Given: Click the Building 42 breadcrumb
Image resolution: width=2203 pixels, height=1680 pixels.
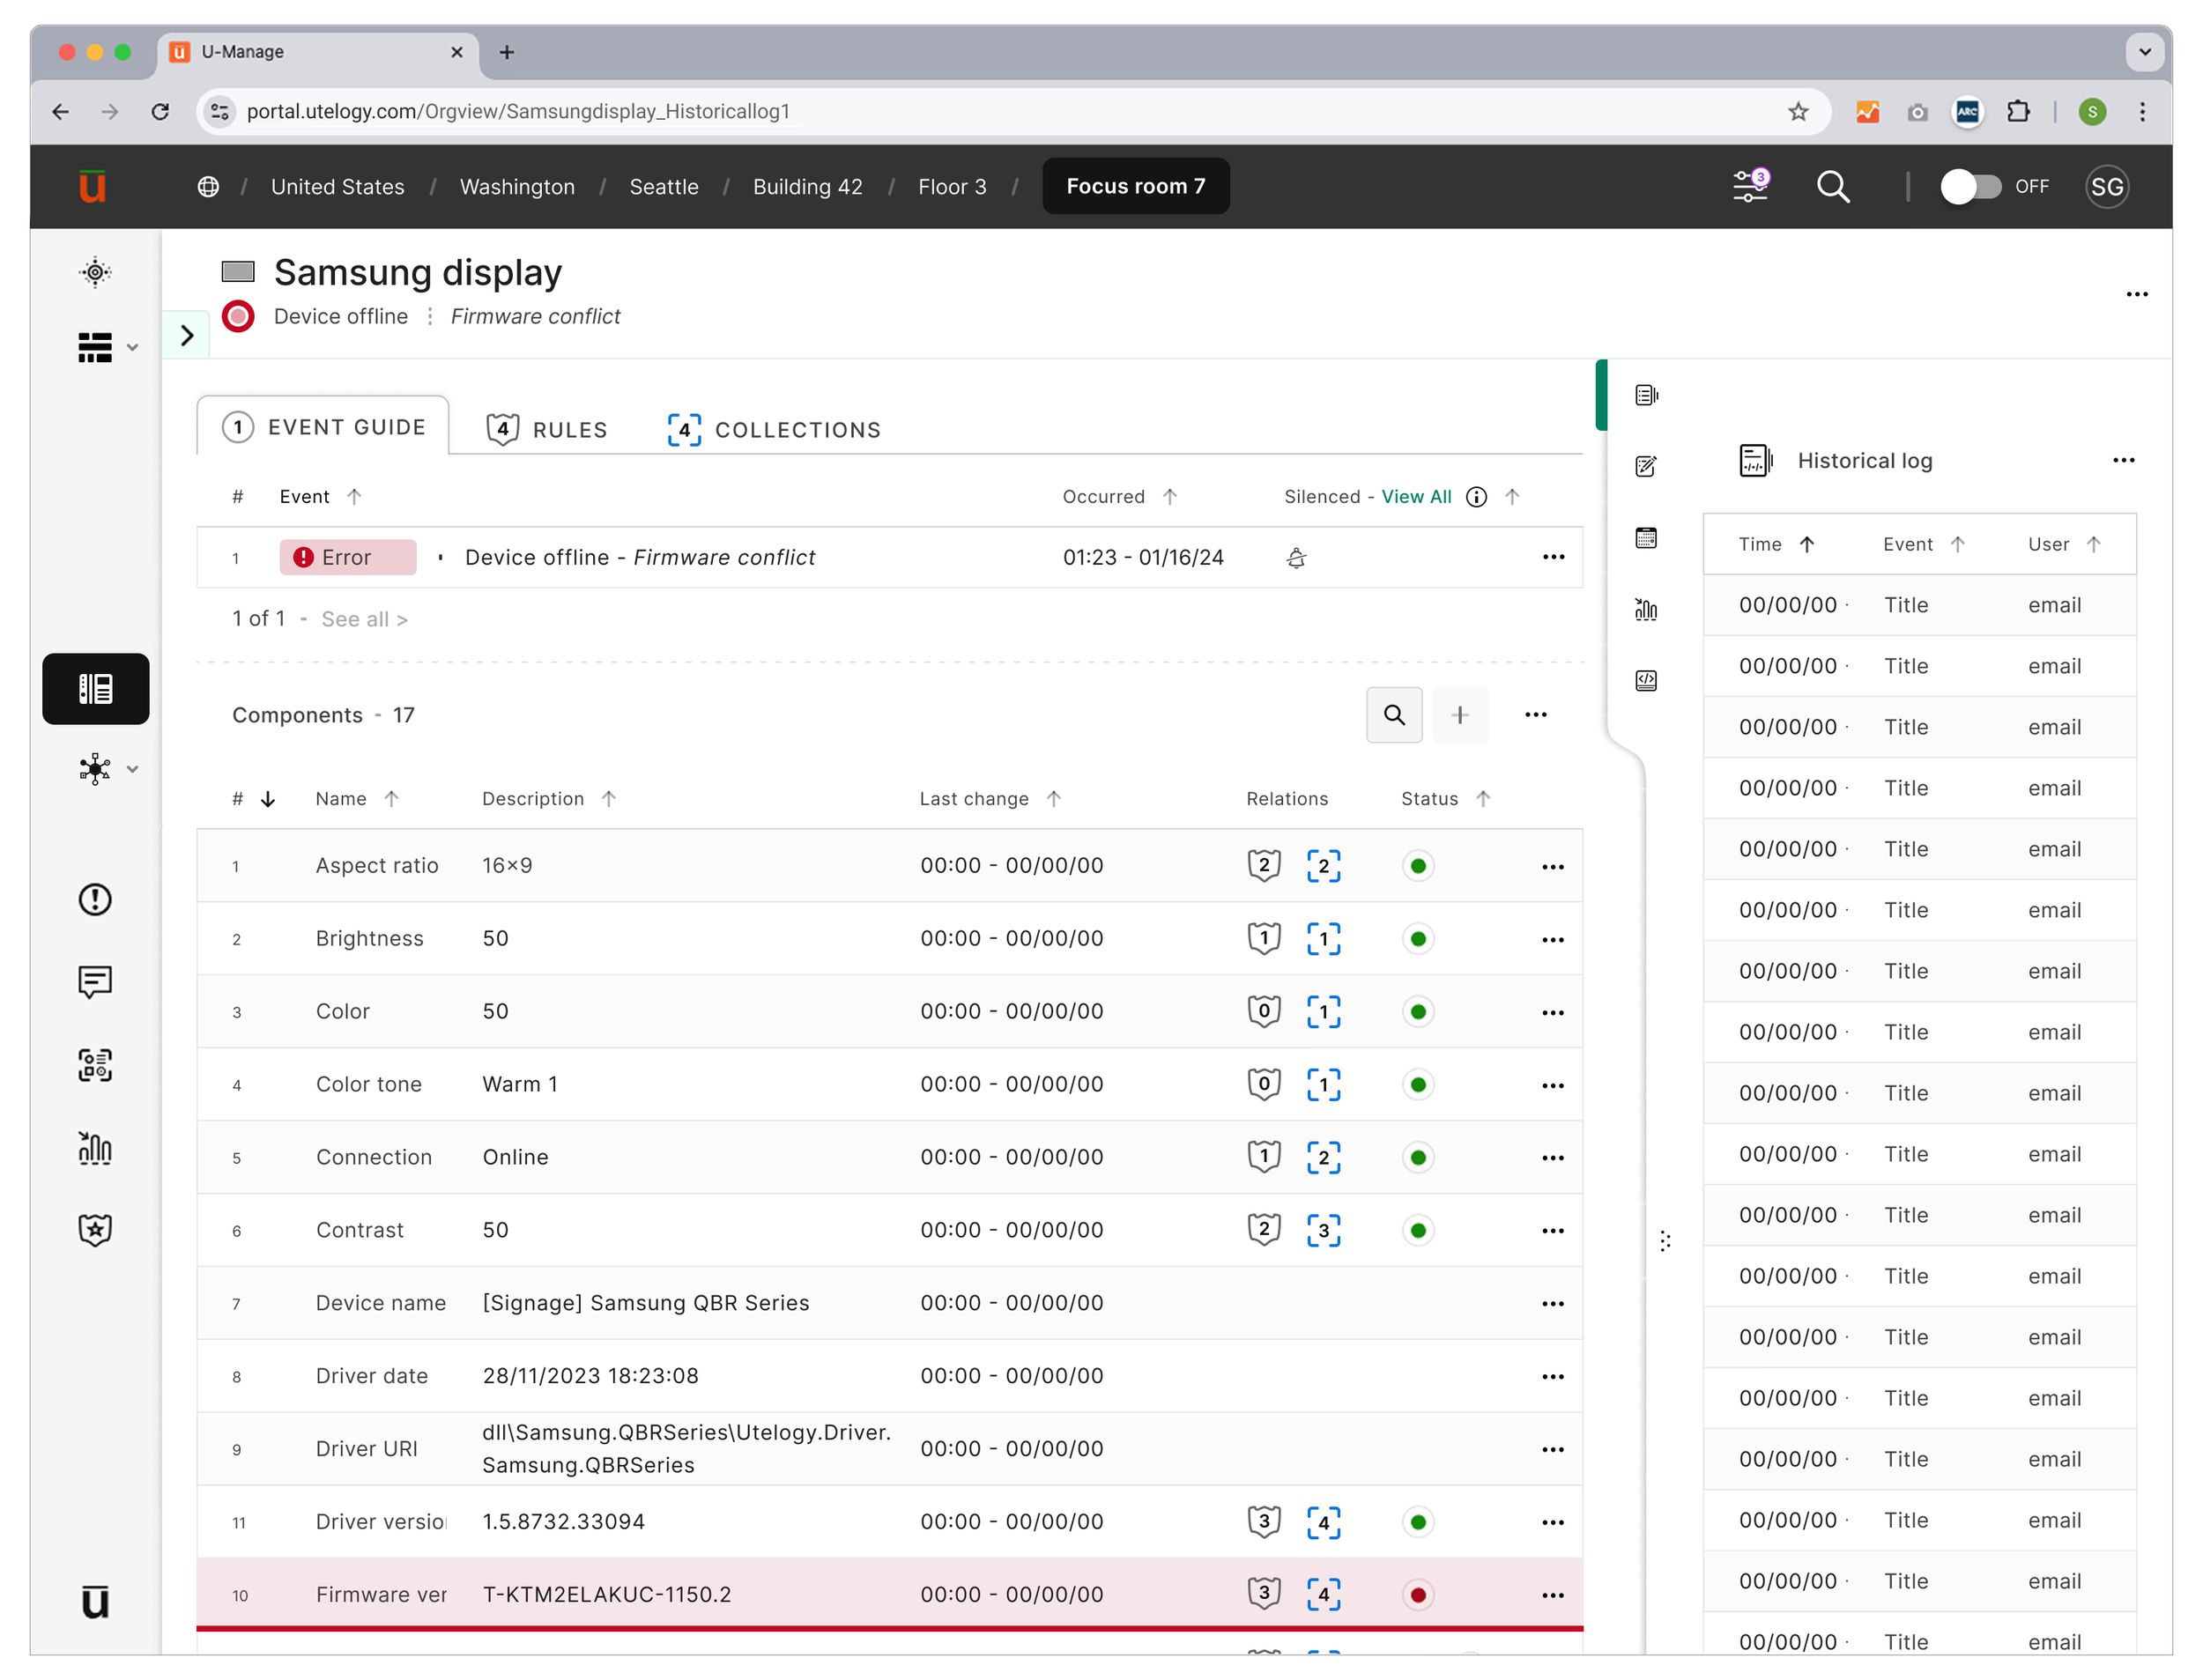Looking at the screenshot, I should point(807,187).
